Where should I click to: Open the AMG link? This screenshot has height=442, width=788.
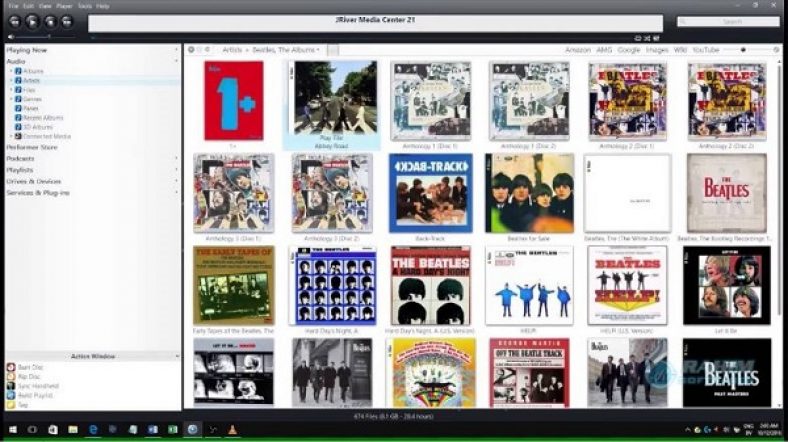pos(604,50)
